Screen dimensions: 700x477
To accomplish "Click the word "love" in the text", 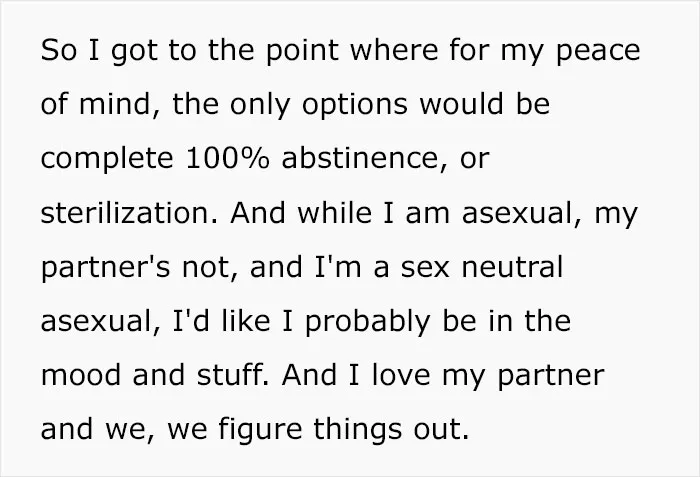I will 401,375.
